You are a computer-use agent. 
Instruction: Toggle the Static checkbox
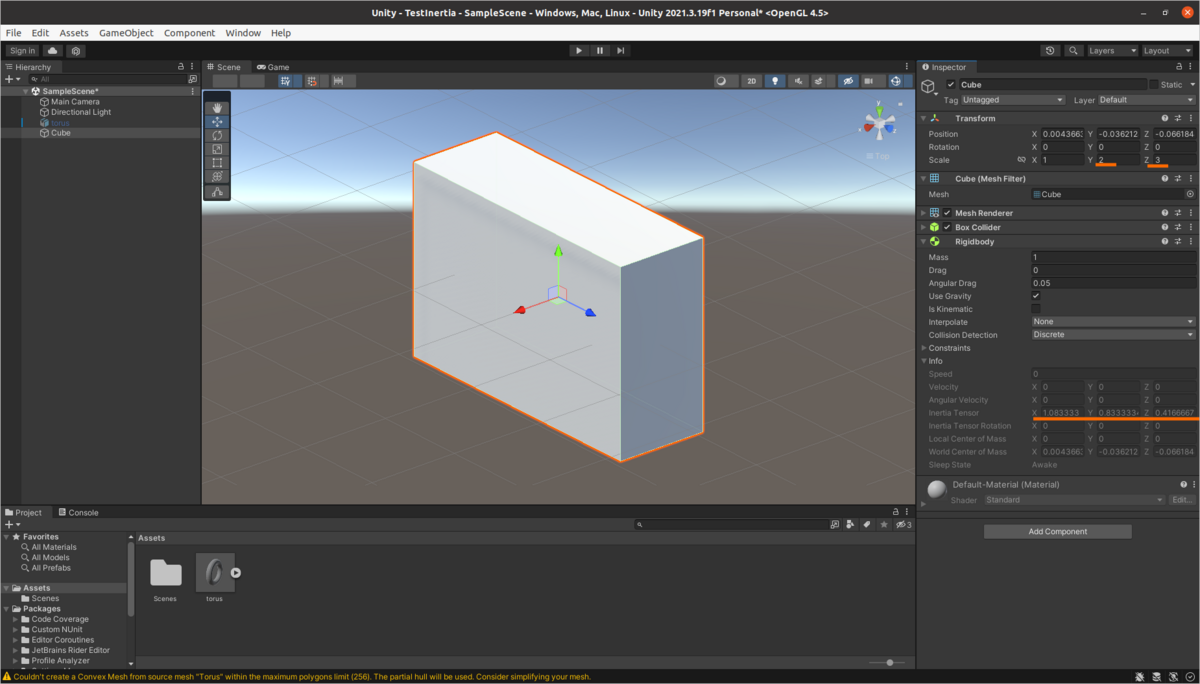click(x=1154, y=85)
